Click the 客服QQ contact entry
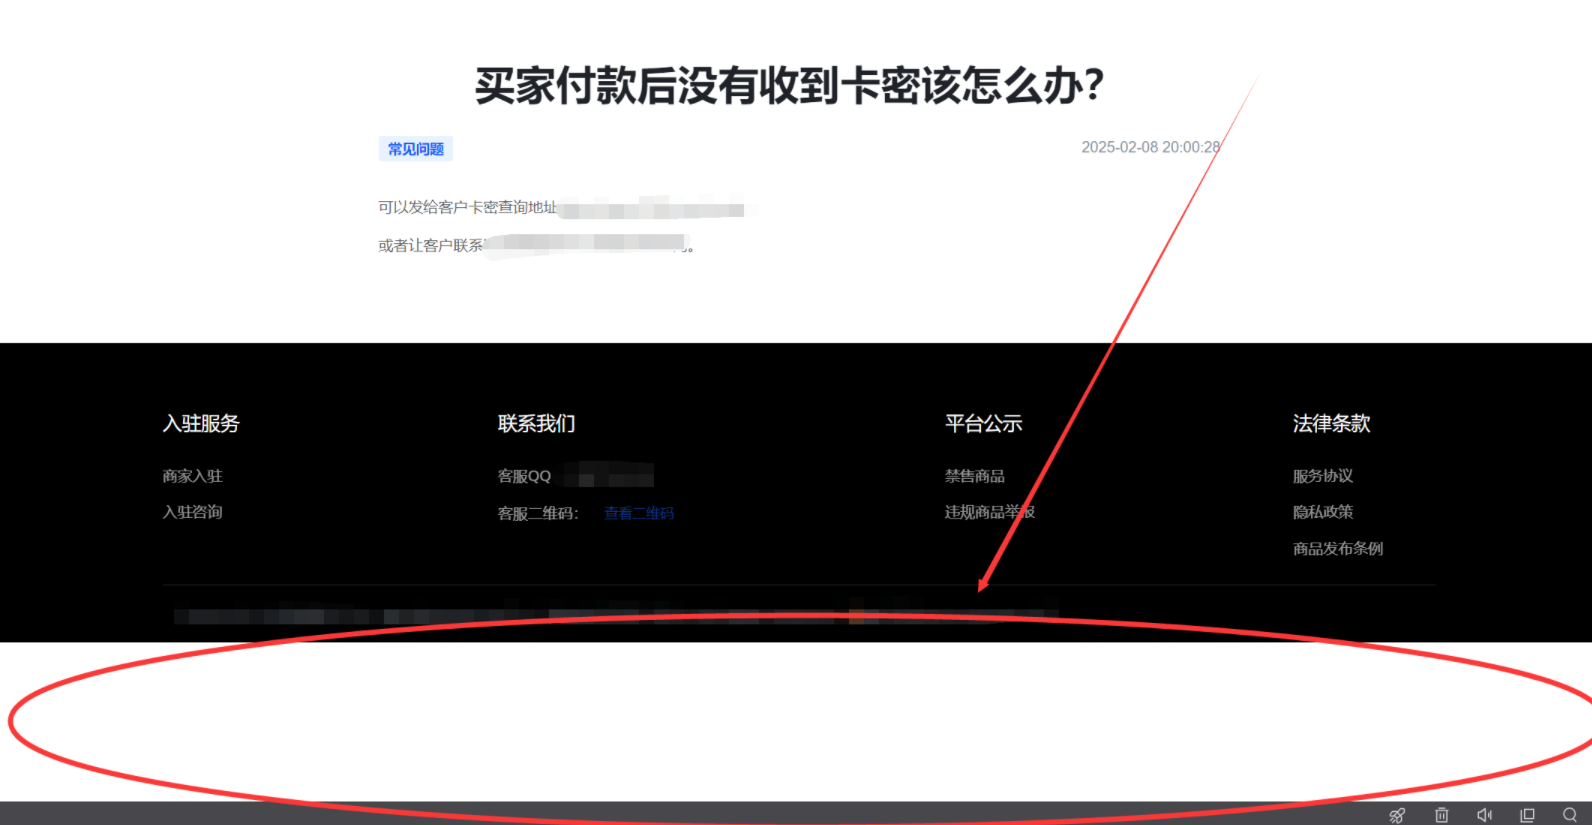The height and width of the screenshot is (825, 1592). click(525, 476)
